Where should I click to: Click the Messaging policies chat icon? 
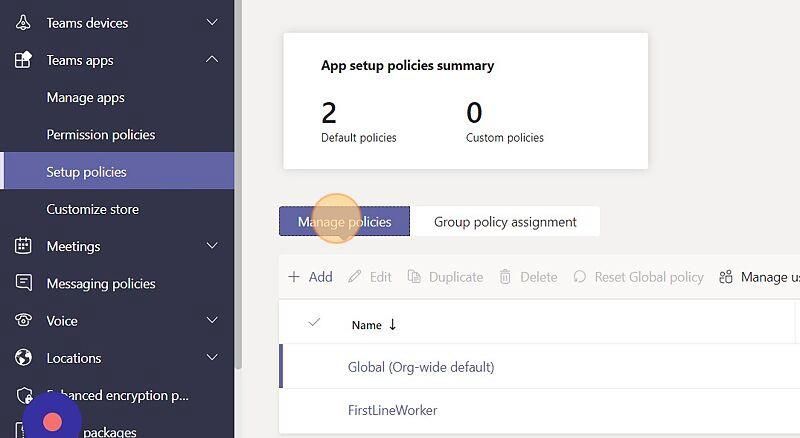23,282
